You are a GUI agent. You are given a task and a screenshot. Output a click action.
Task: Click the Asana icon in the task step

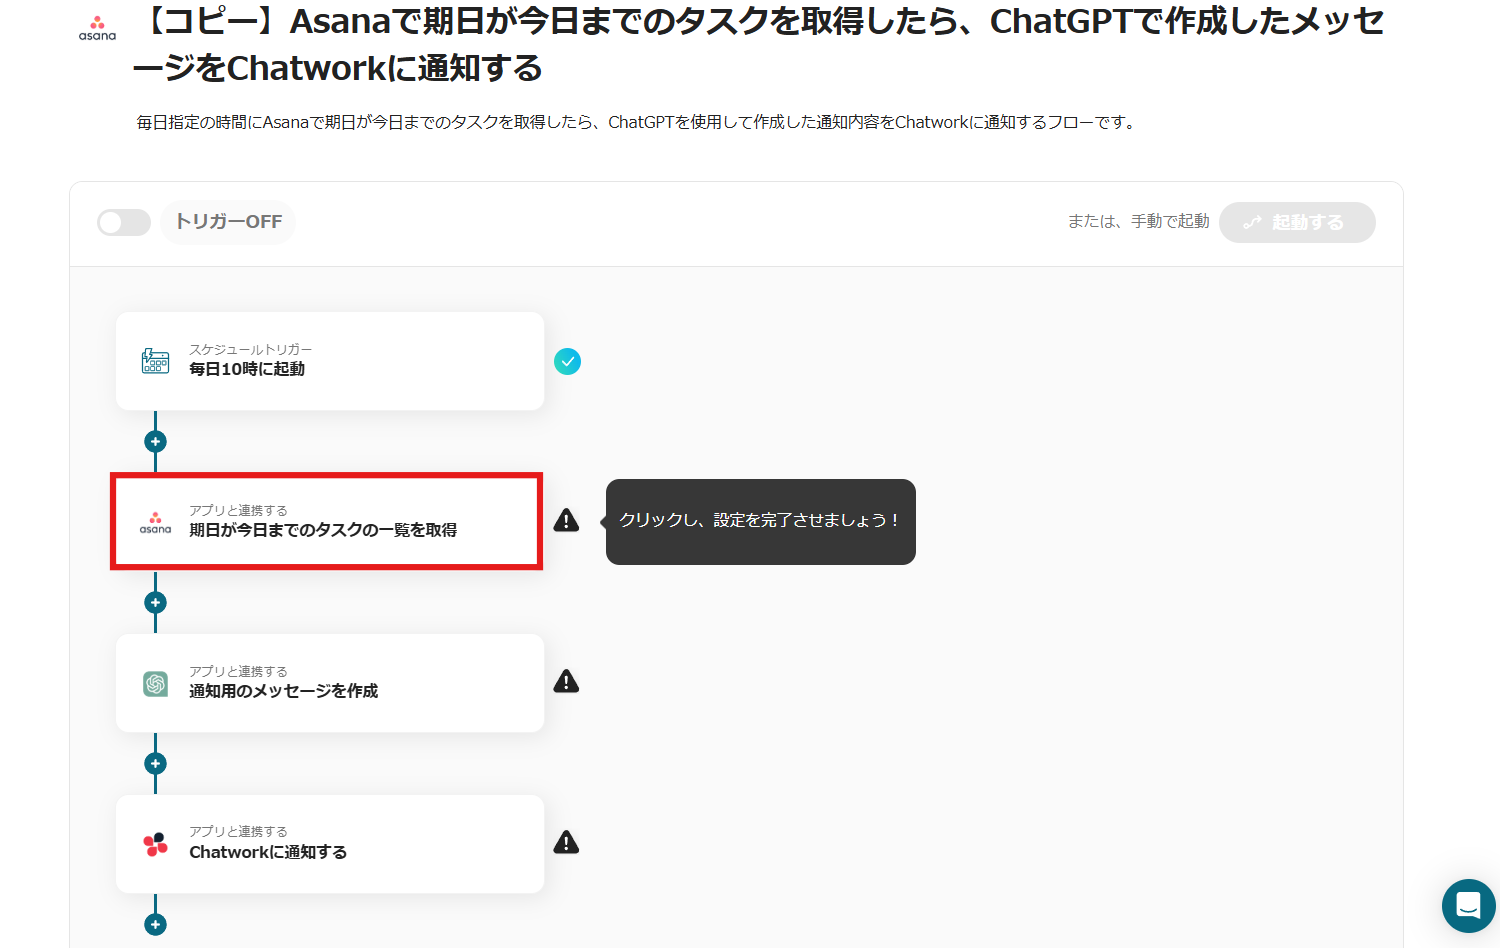[155, 522]
